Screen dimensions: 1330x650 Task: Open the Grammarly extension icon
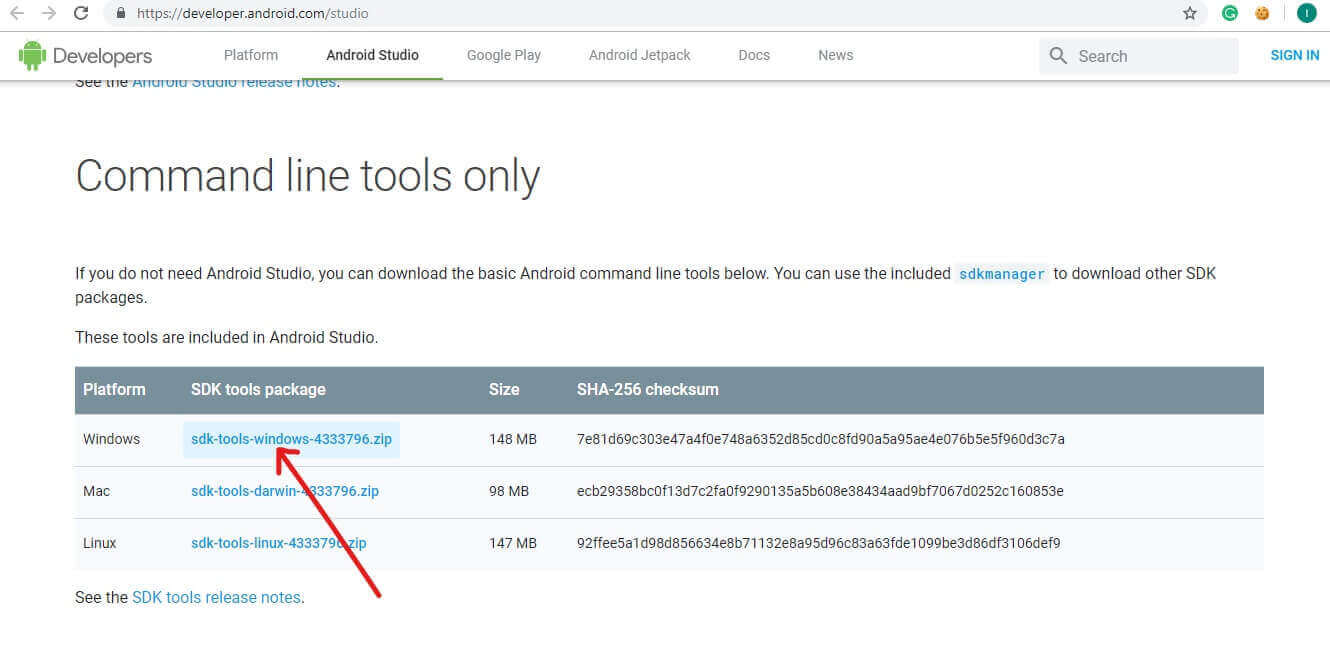point(1229,15)
